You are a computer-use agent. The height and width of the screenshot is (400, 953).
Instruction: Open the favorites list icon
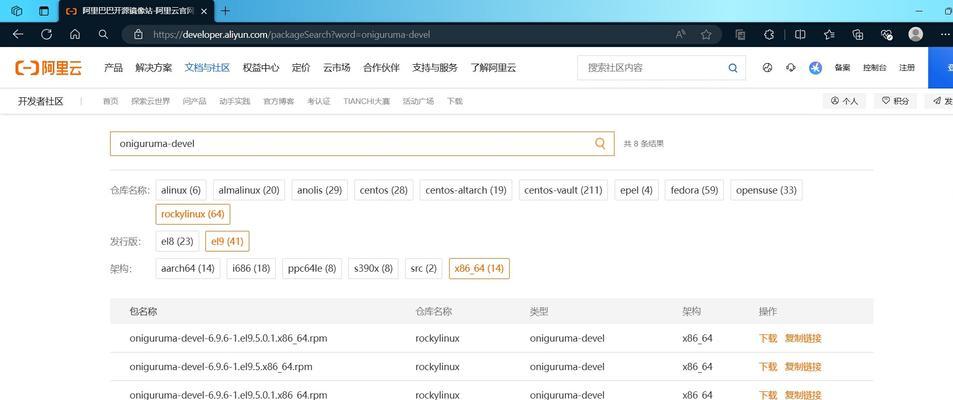click(829, 35)
